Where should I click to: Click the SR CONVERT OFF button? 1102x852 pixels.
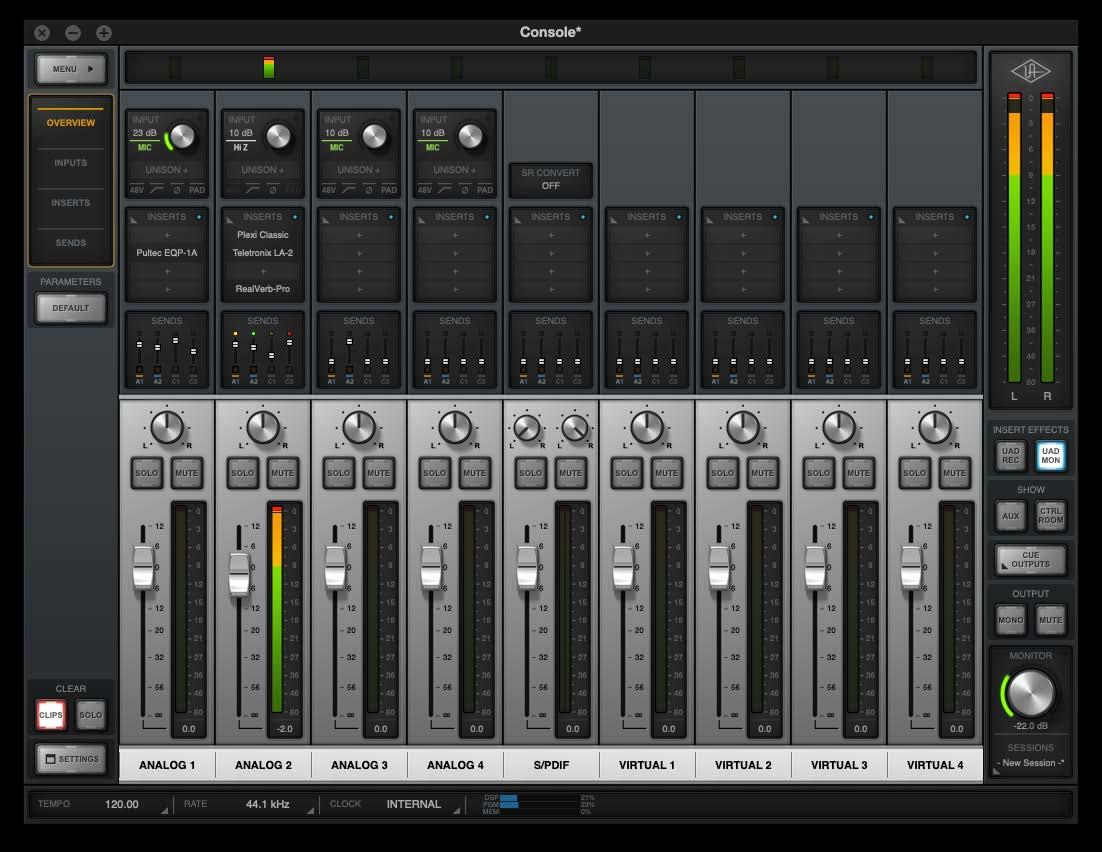pyautogui.click(x=551, y=179)
